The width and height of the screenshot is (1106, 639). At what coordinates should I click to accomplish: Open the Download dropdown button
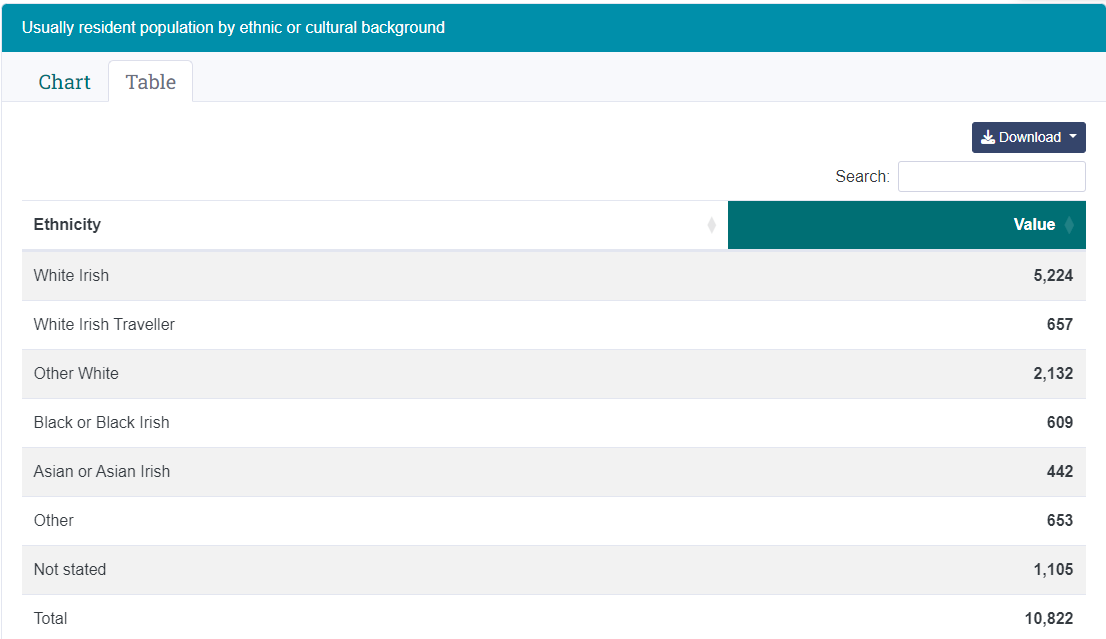[x=1028, y=138]
